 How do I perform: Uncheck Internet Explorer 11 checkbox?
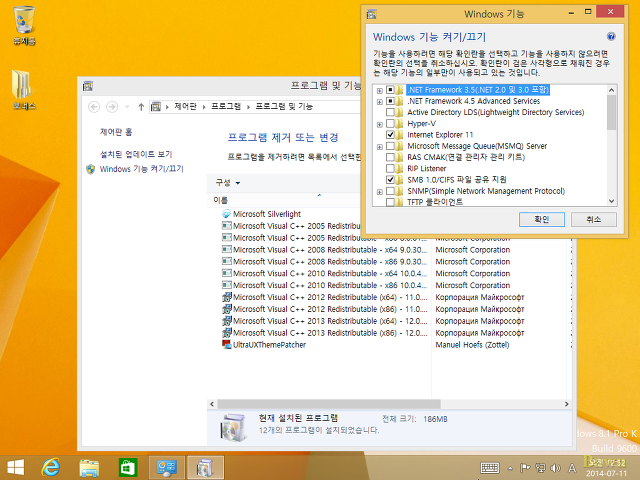click(x=390, y=135)
